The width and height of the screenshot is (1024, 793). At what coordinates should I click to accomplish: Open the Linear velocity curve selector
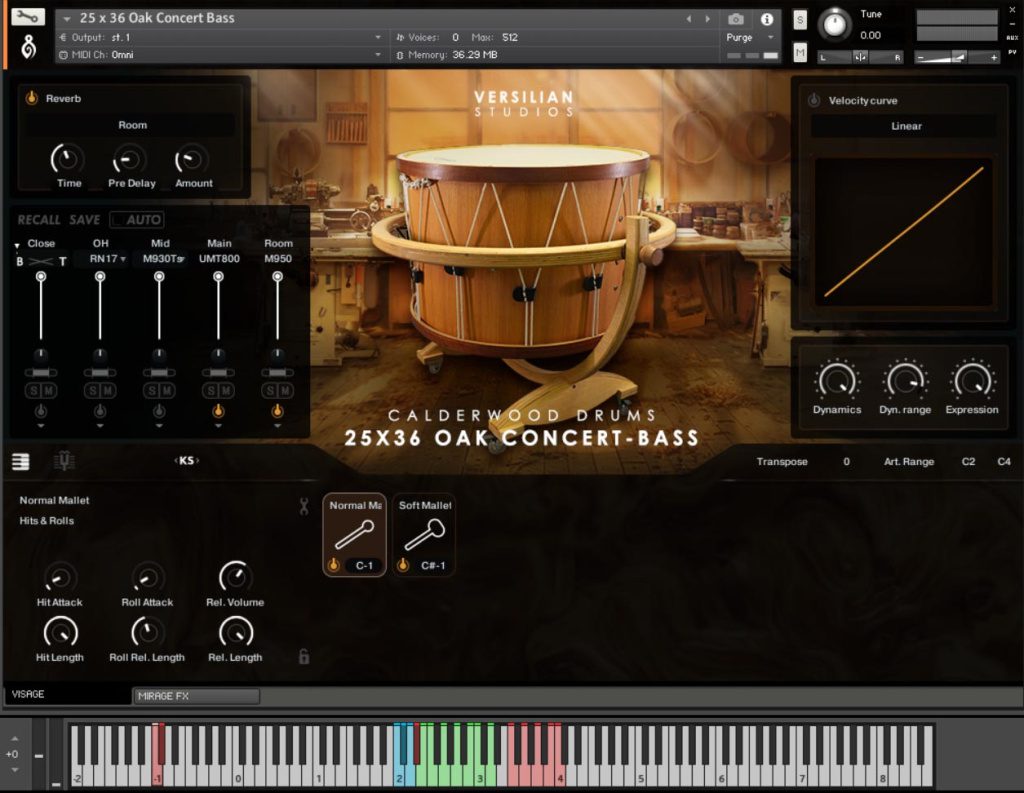point(906,126)
